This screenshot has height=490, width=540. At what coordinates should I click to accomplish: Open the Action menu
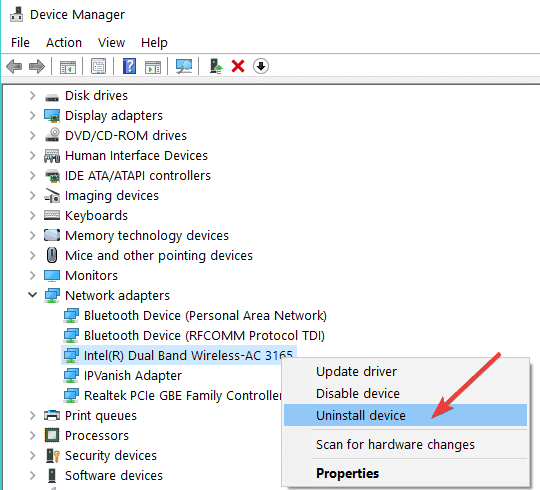(x=64, y=43)
